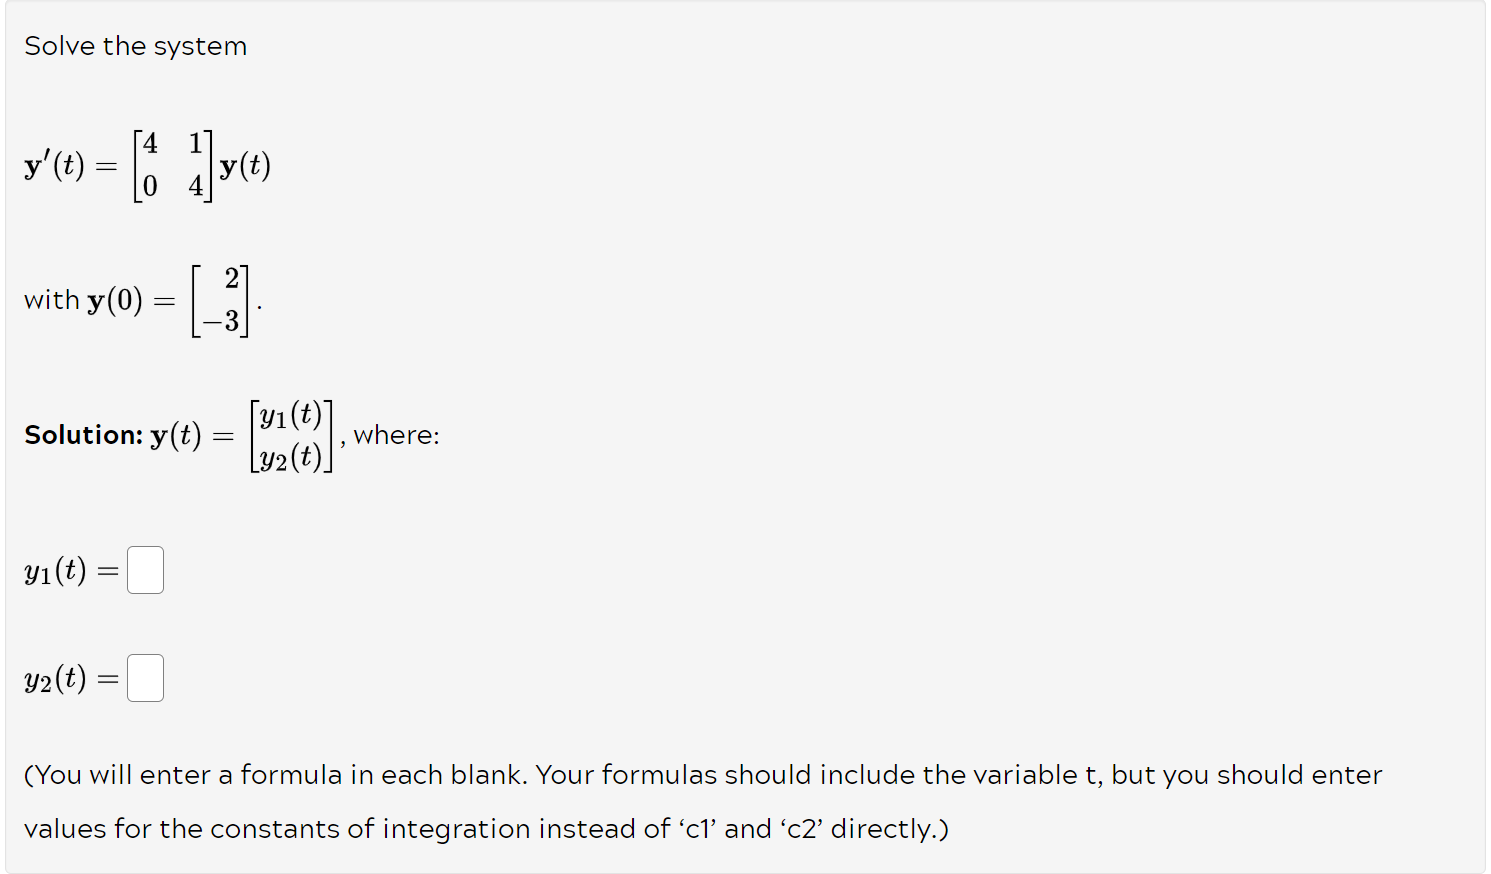Click the matrix in the y'(t) equation
Screen dimensions: 1491x874
point(173,165)
